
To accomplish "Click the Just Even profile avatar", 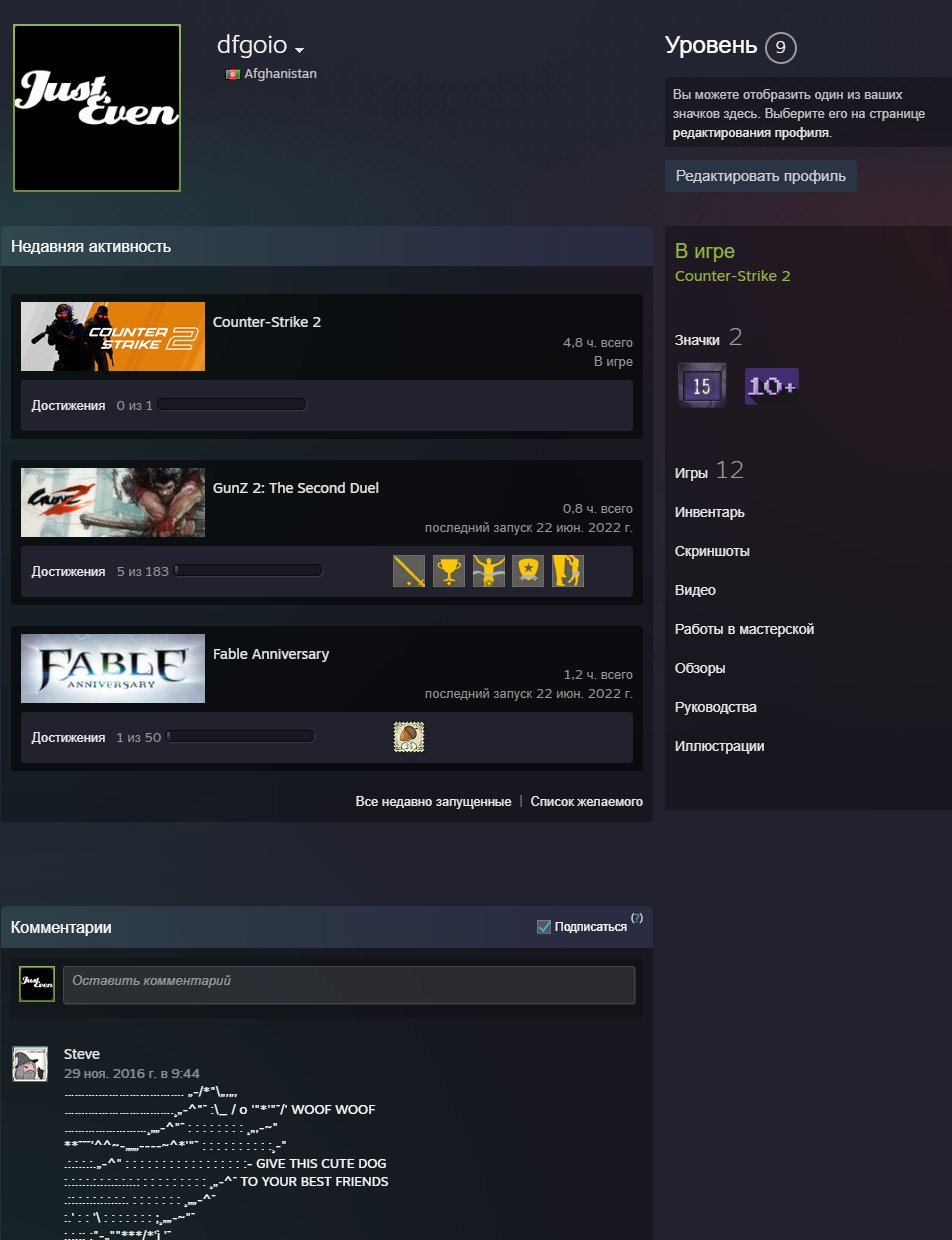I will [97, 108].
